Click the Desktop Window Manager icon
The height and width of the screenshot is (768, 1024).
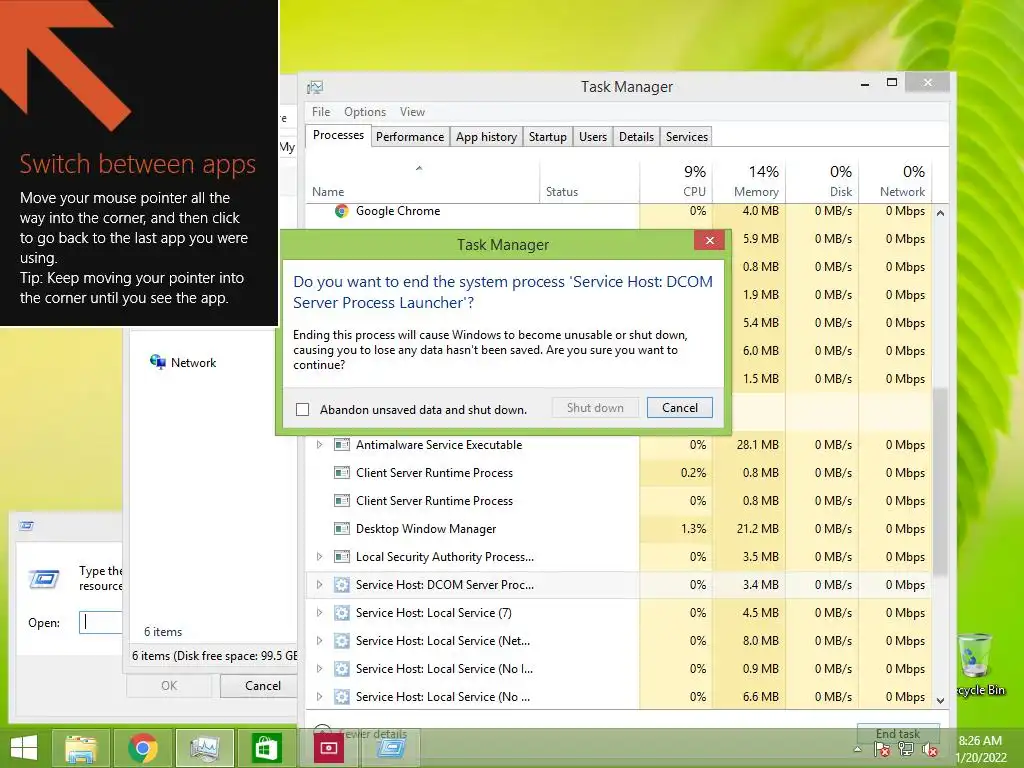click(x=342, y=529)
